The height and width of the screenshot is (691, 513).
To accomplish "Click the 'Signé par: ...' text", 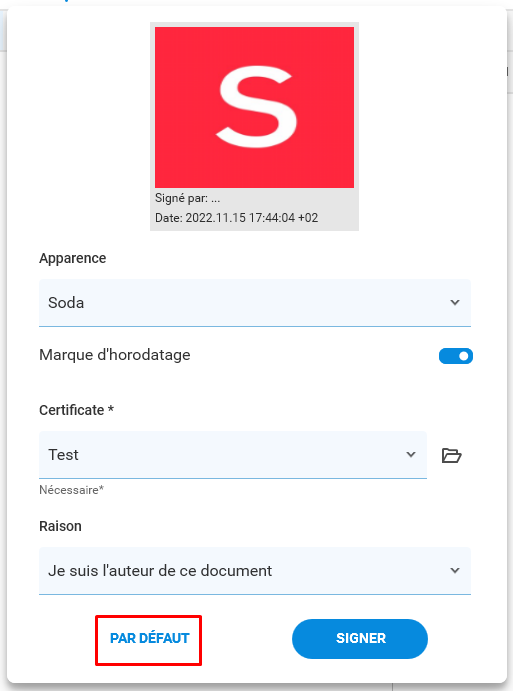I will click(x=187, y=198).
